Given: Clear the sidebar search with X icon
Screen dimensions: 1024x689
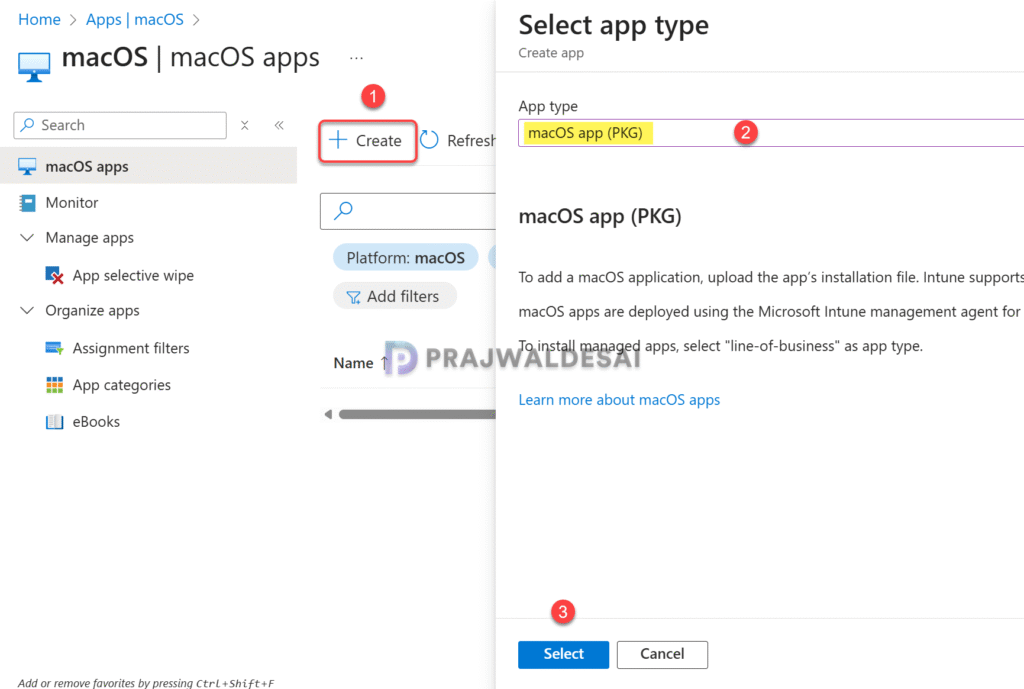Looking at the screenshot, I should [x=245, y=125].
